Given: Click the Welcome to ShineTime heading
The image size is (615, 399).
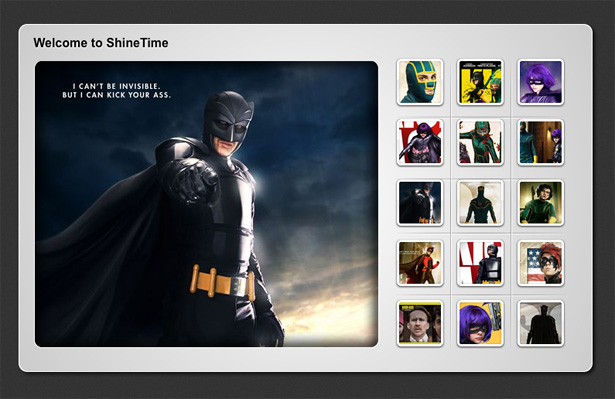Looking at the screenshot, I should tap(101, 43).
